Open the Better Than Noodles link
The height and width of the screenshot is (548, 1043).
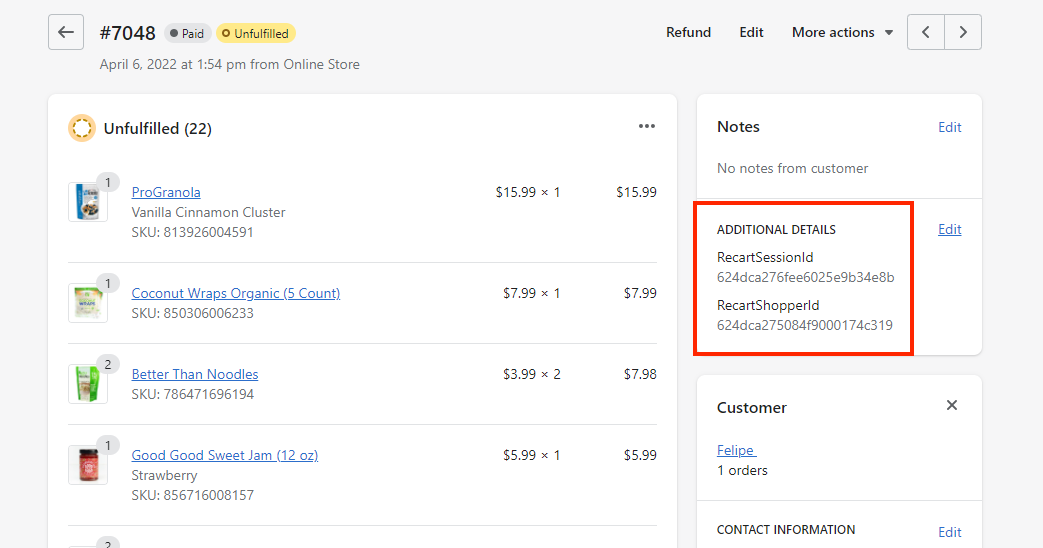click(x=195, y=374)
